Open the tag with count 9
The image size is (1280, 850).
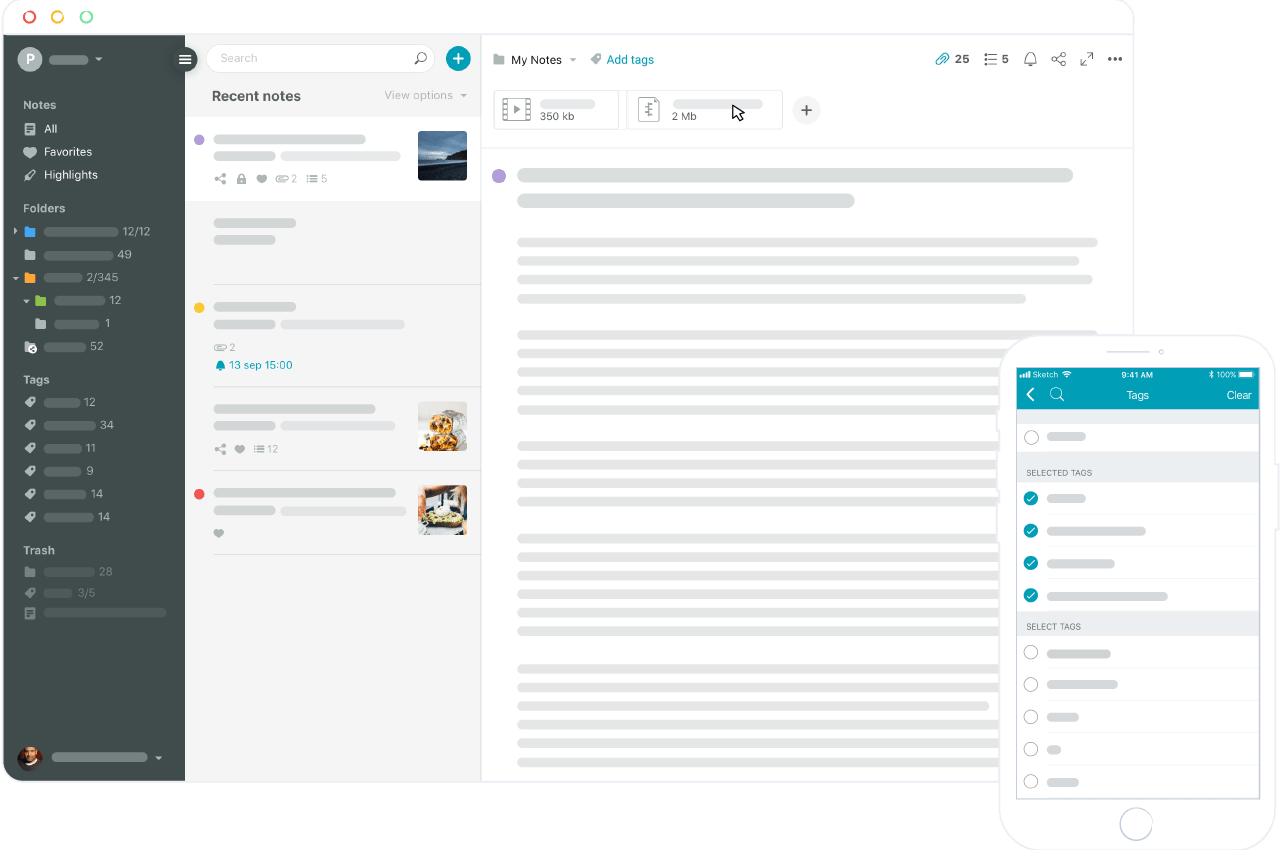[x=58, y=471]
